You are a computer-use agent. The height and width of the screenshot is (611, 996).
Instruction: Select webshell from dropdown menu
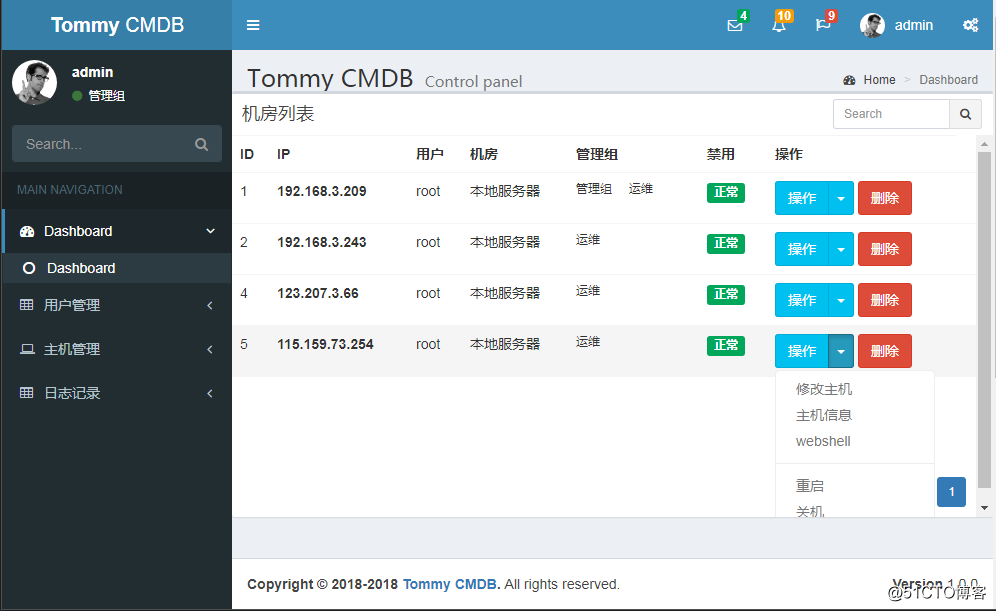pyautogui.click(x=823, y=441)
